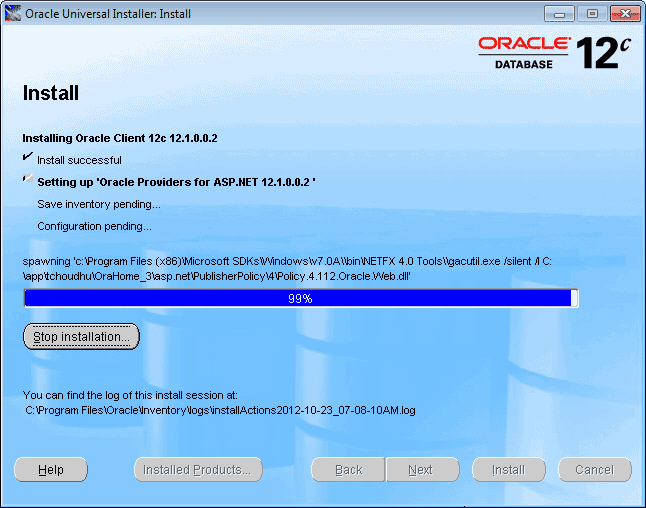This screenshot has height=508, width=646.
Task: Maximize the installer window
Action: [592, 14]
